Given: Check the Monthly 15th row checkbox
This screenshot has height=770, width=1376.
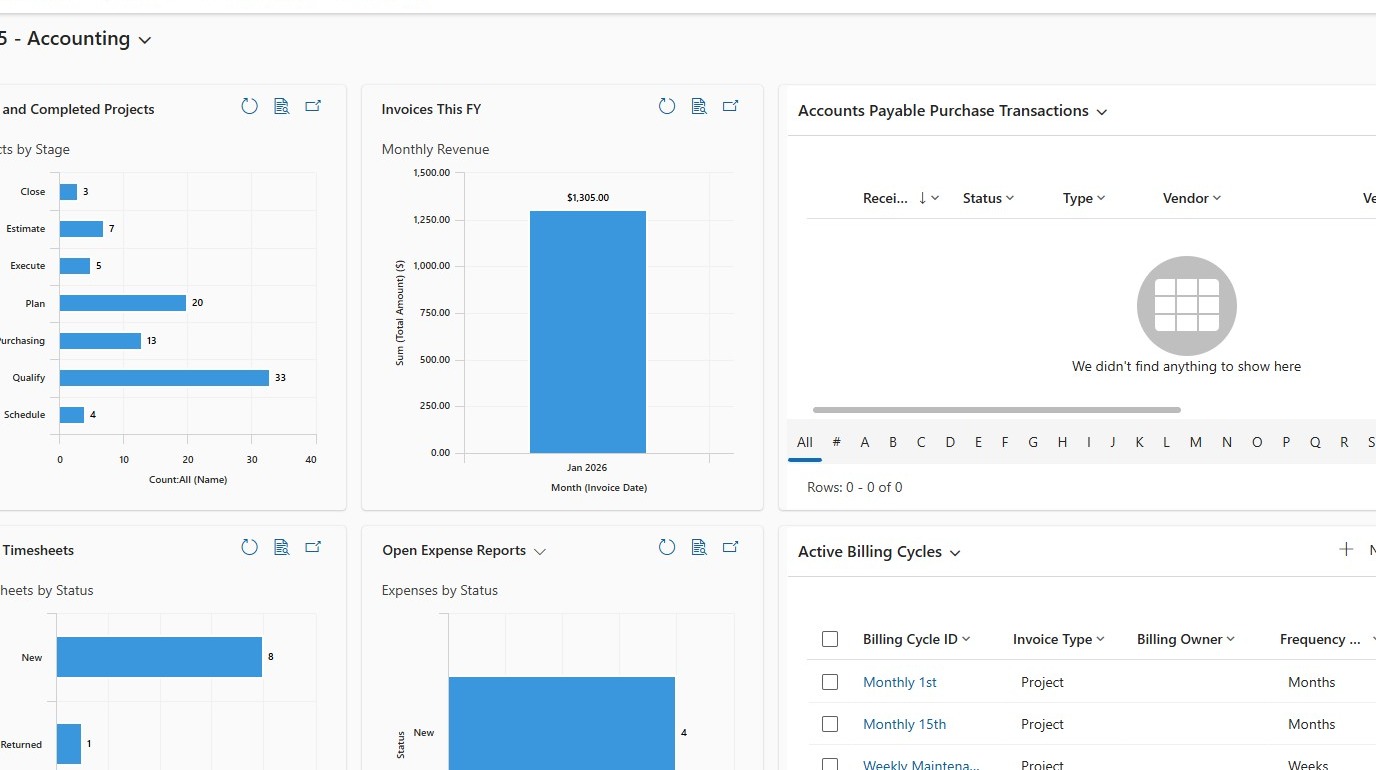Looking at the screenshot, I should tap(830, 724).
